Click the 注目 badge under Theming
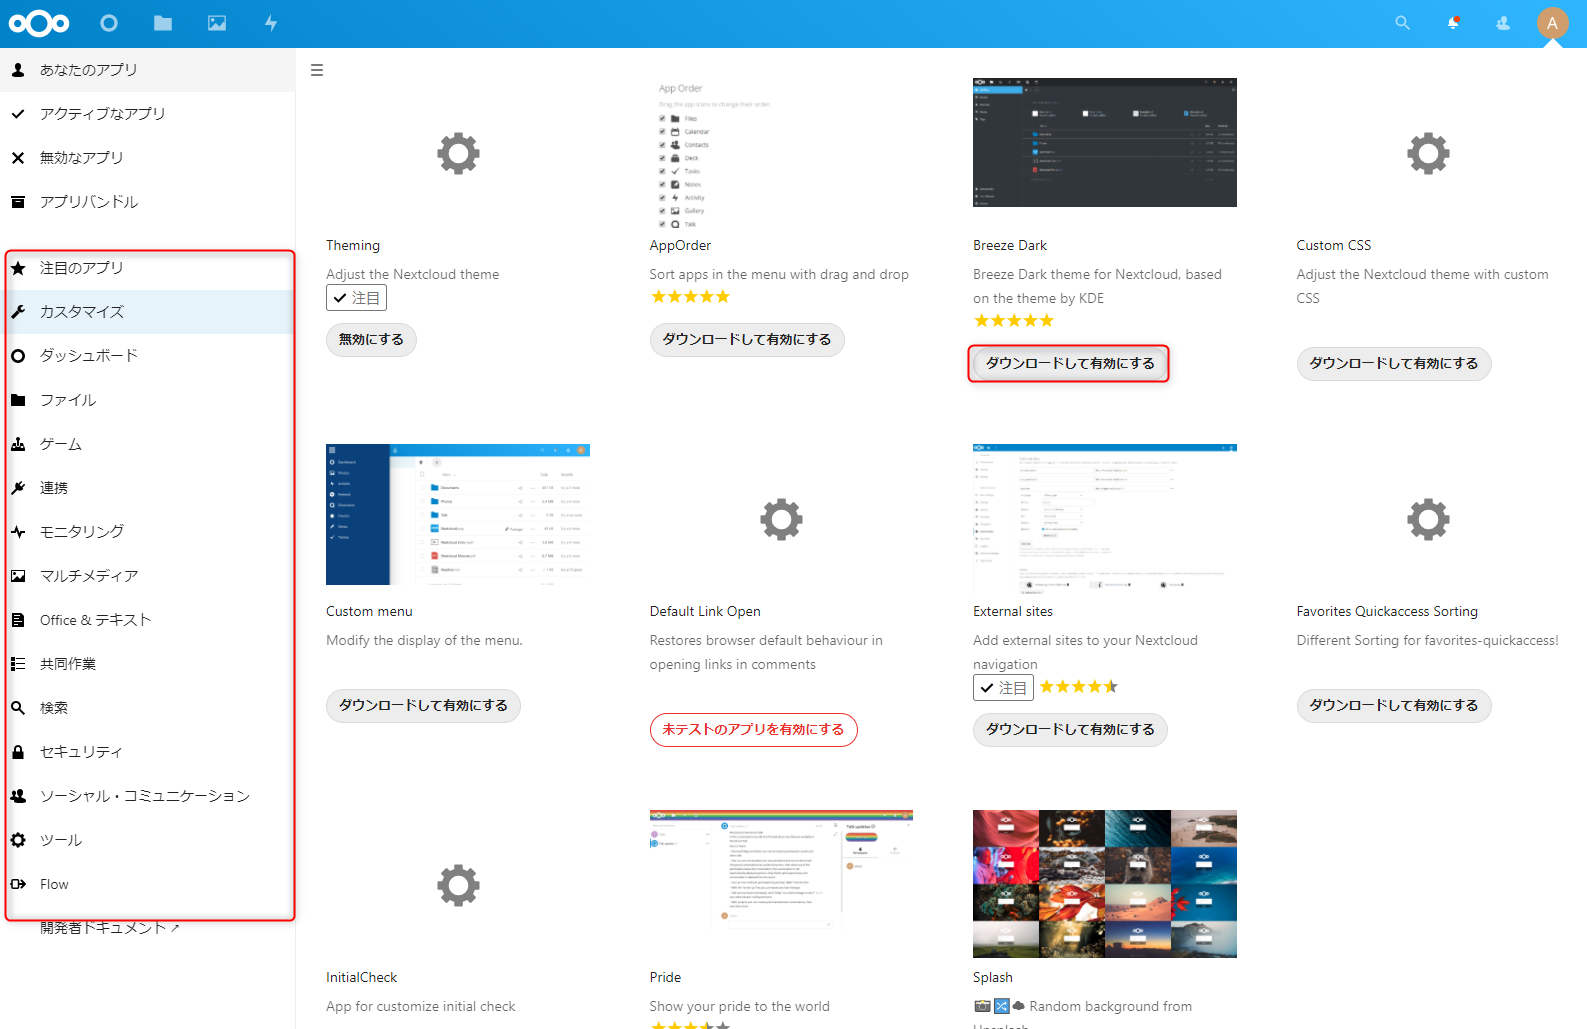The width and height of the screenshot is (1587, 1029). pos(356,298)
